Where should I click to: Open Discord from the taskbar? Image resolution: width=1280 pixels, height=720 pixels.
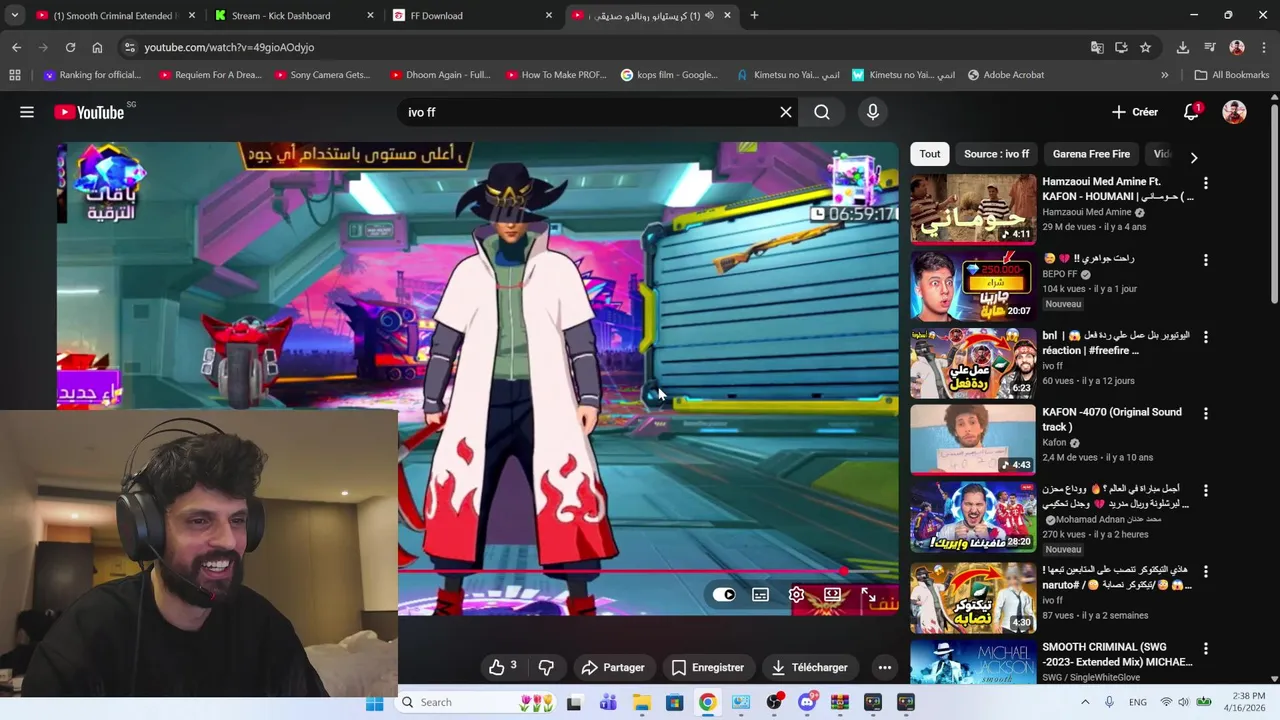coord(807,703)
